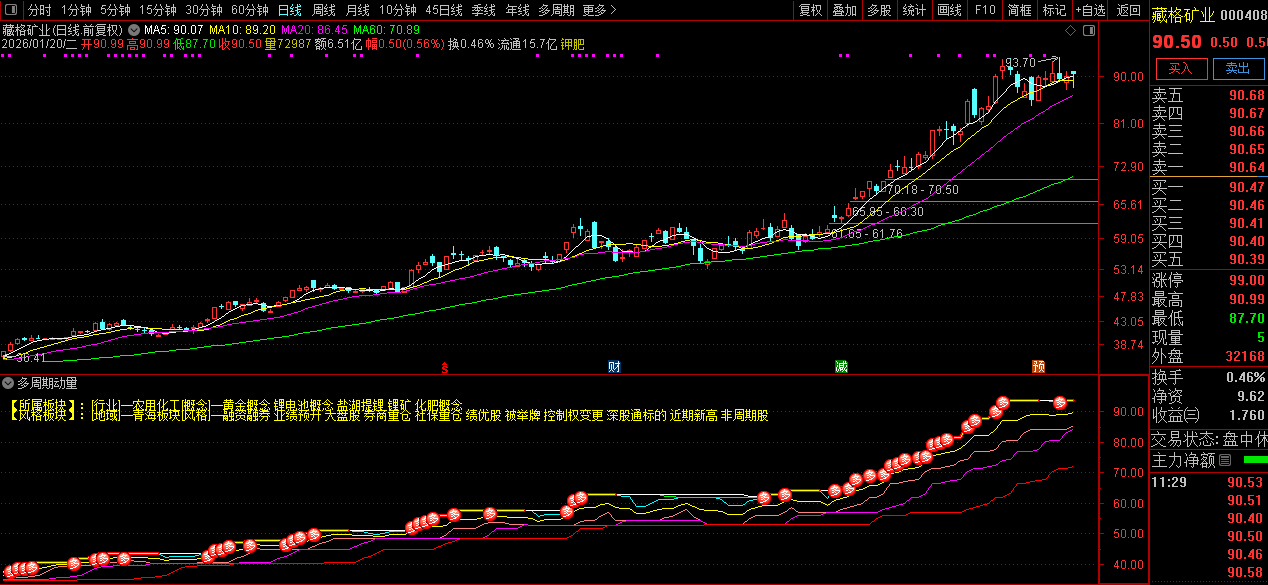Collapse the 多周期动量 indicator panel
The image size is (1268, 585).
point(9,383)
